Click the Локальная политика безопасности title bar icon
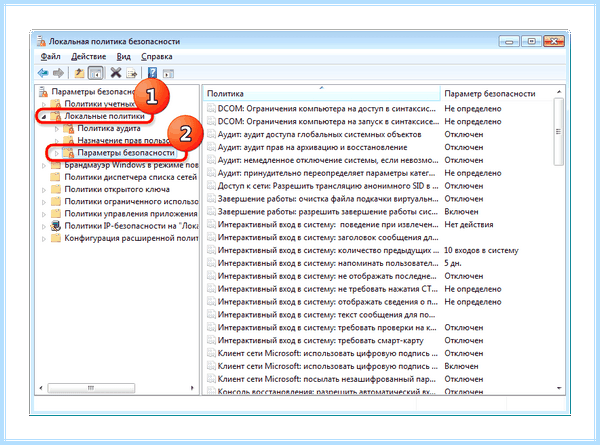Image resolution: width=600 pixels, height=445 pixels. point(41,41)
